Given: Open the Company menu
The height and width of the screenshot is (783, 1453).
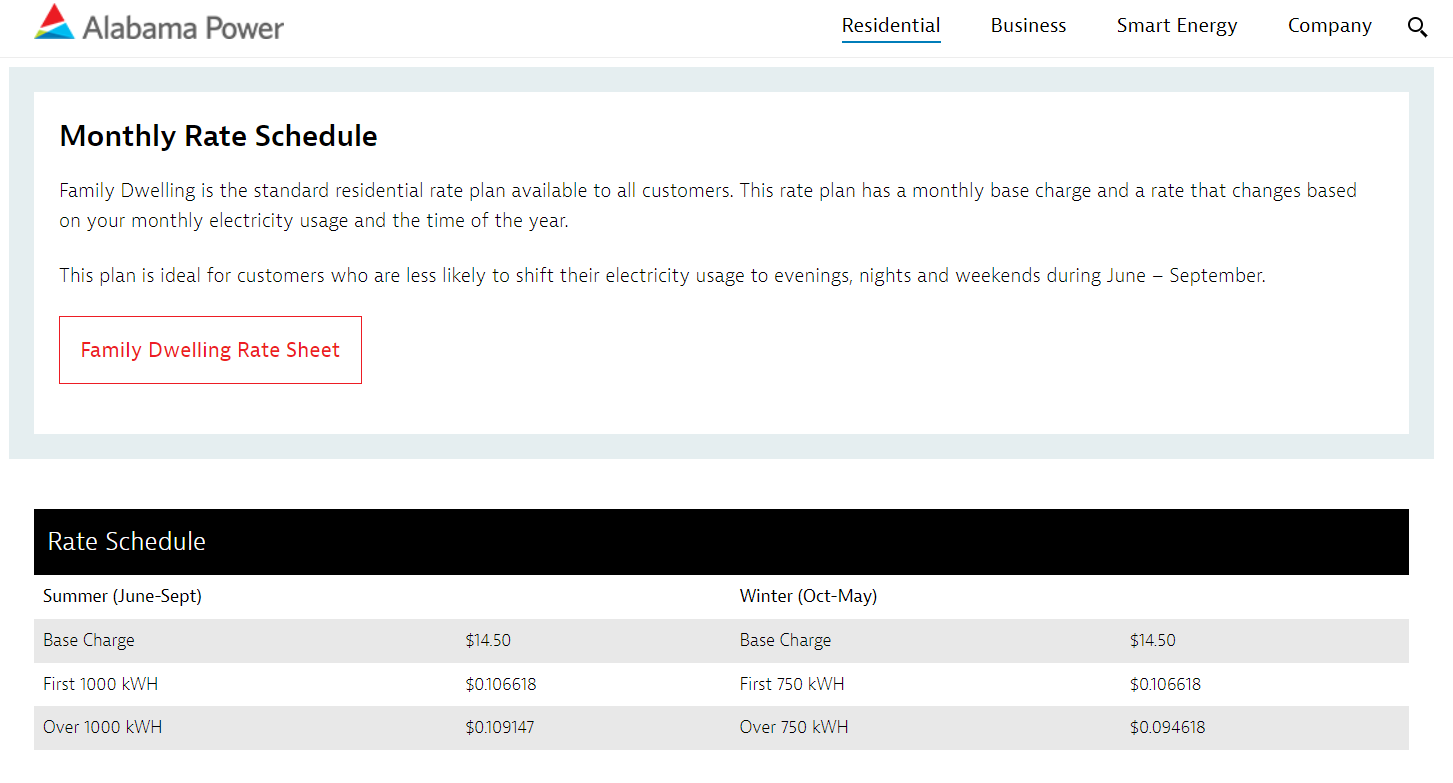Looking at the screenshot, I should (1329, 26).
